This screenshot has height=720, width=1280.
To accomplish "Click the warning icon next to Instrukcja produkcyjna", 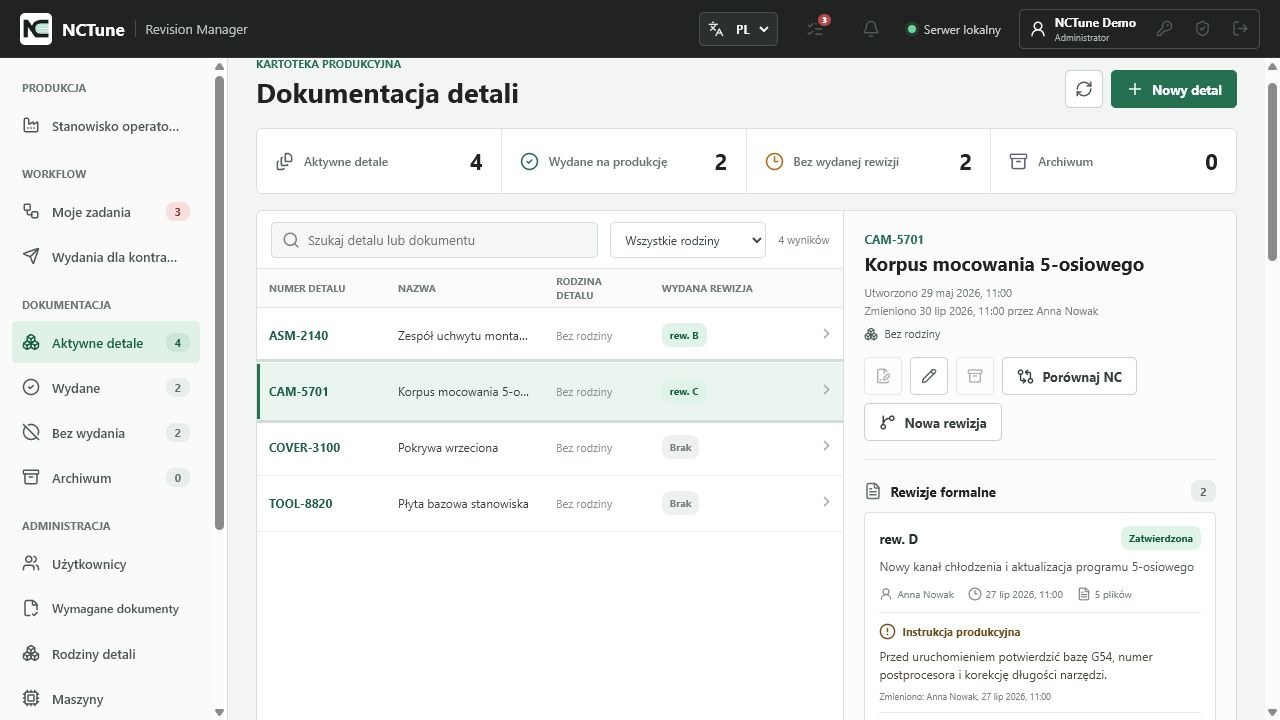I will point(887,631).
